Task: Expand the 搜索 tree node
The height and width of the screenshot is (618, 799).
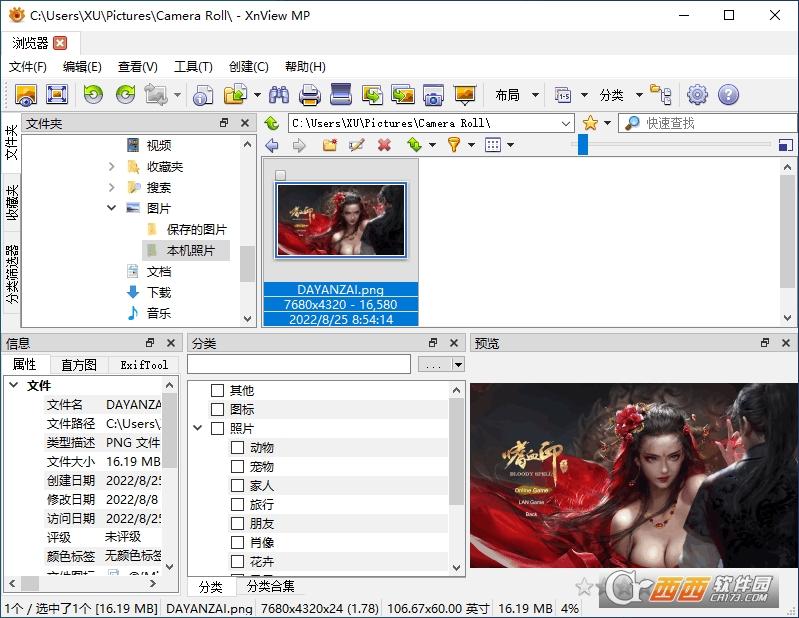Action: [112, 187]
